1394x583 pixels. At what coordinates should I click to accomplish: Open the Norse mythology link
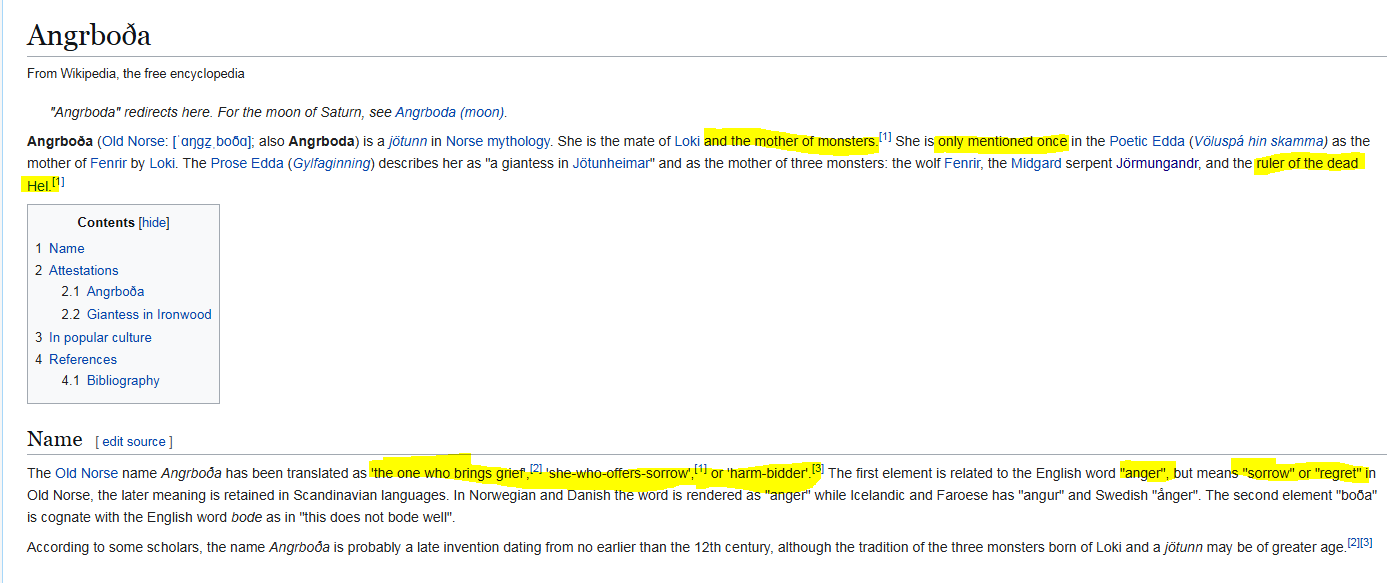pos(498,141)
